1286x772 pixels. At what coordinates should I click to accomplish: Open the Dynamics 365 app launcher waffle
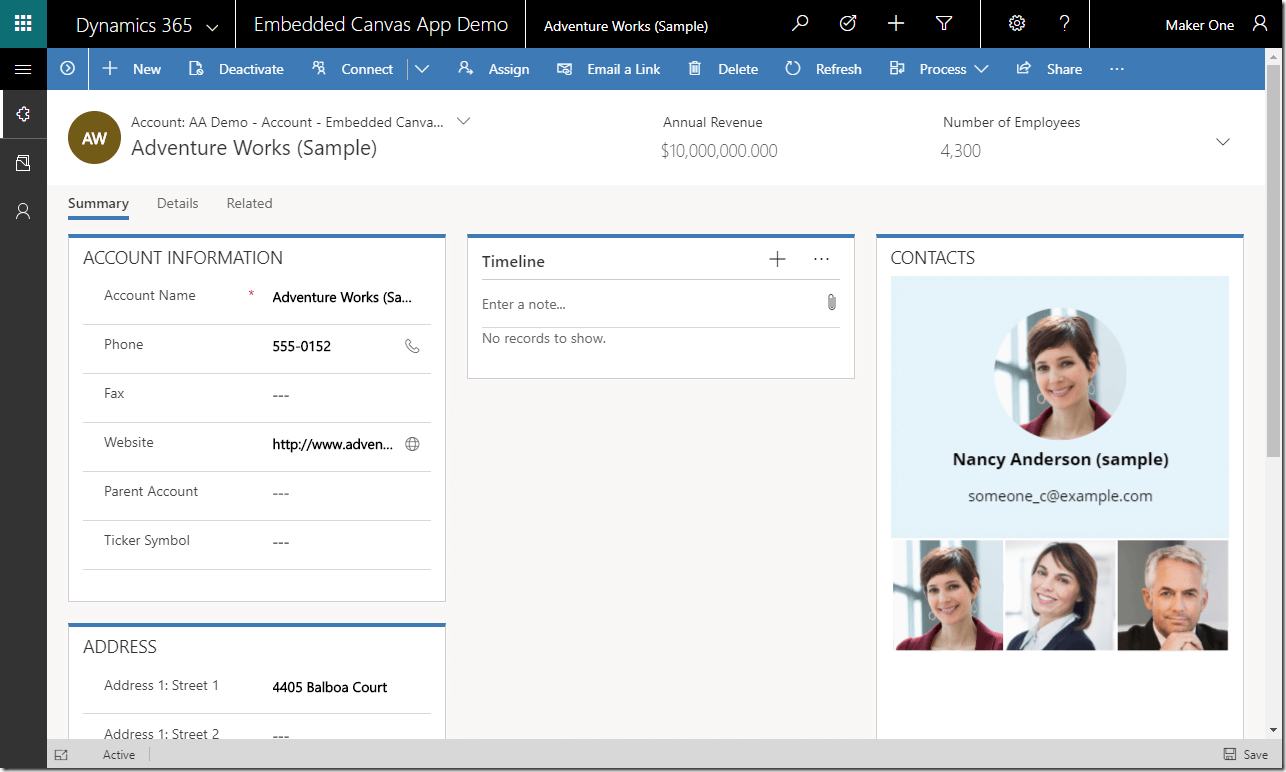(x=22, y=22)
